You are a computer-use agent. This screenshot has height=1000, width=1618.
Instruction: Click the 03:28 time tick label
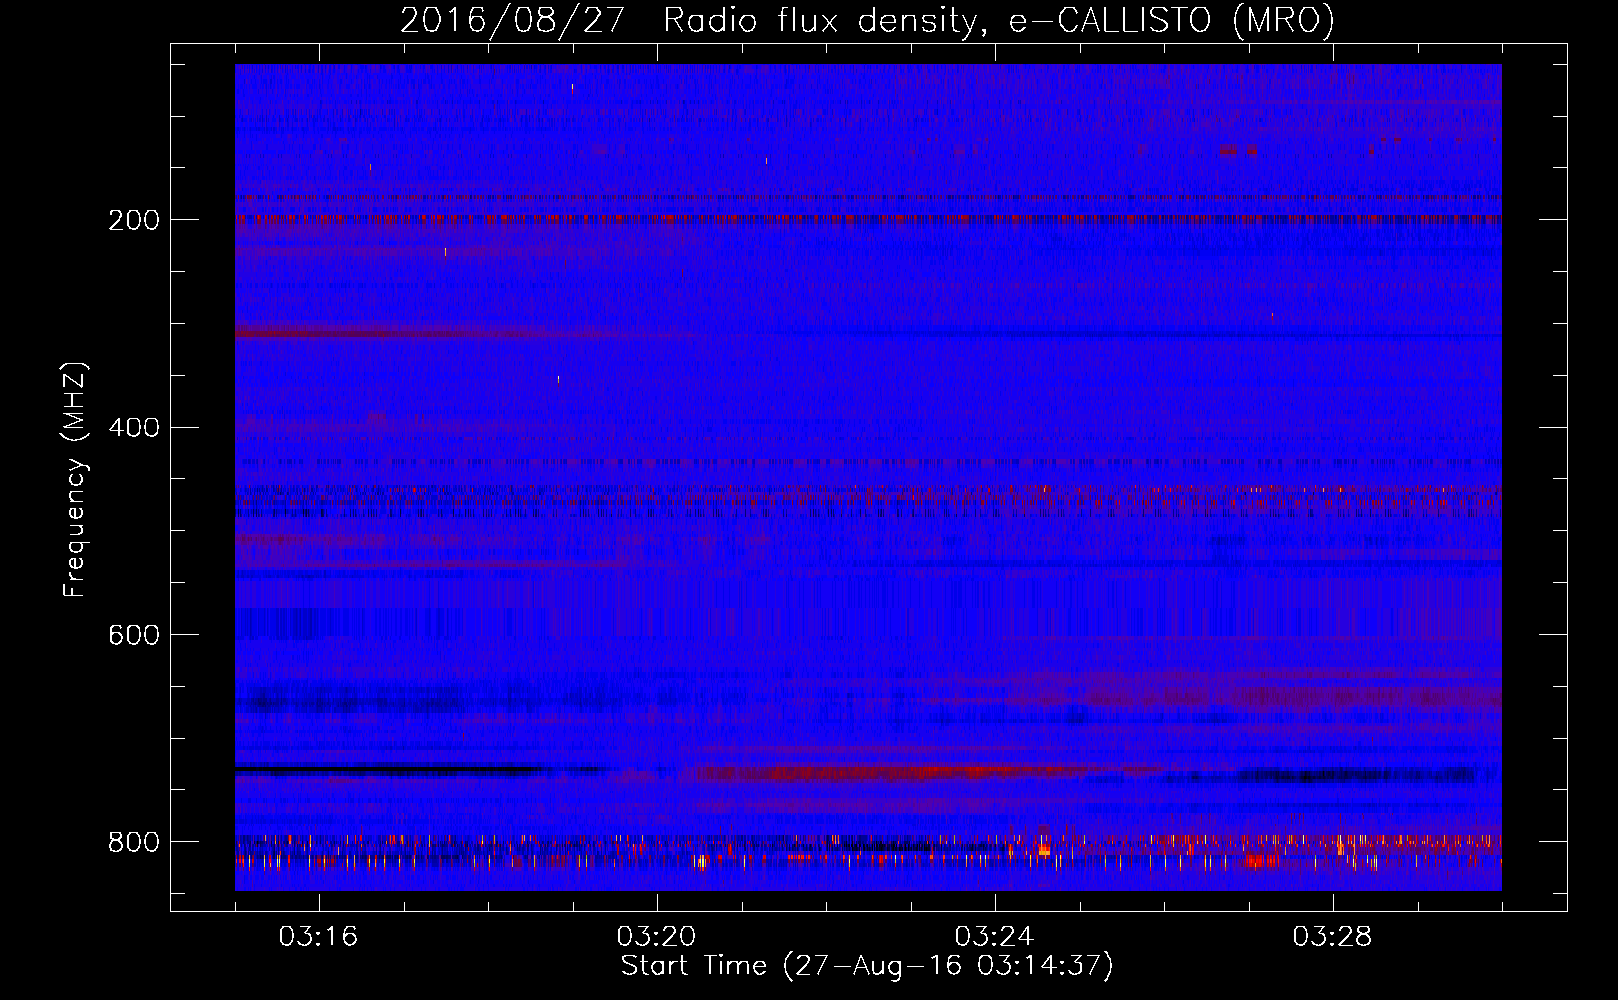(x=1332, y=937)
